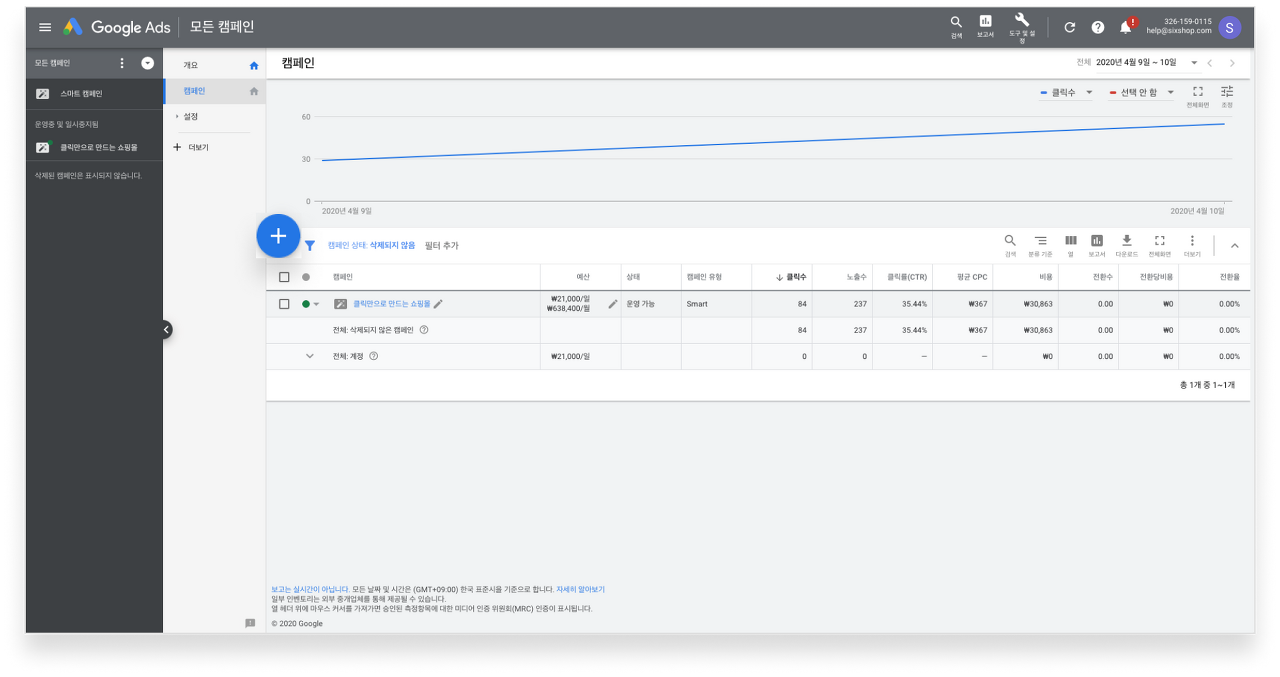Screen dimensions: 1280x677
Task: Open the account avatar S
Action: pos(1230,27)
